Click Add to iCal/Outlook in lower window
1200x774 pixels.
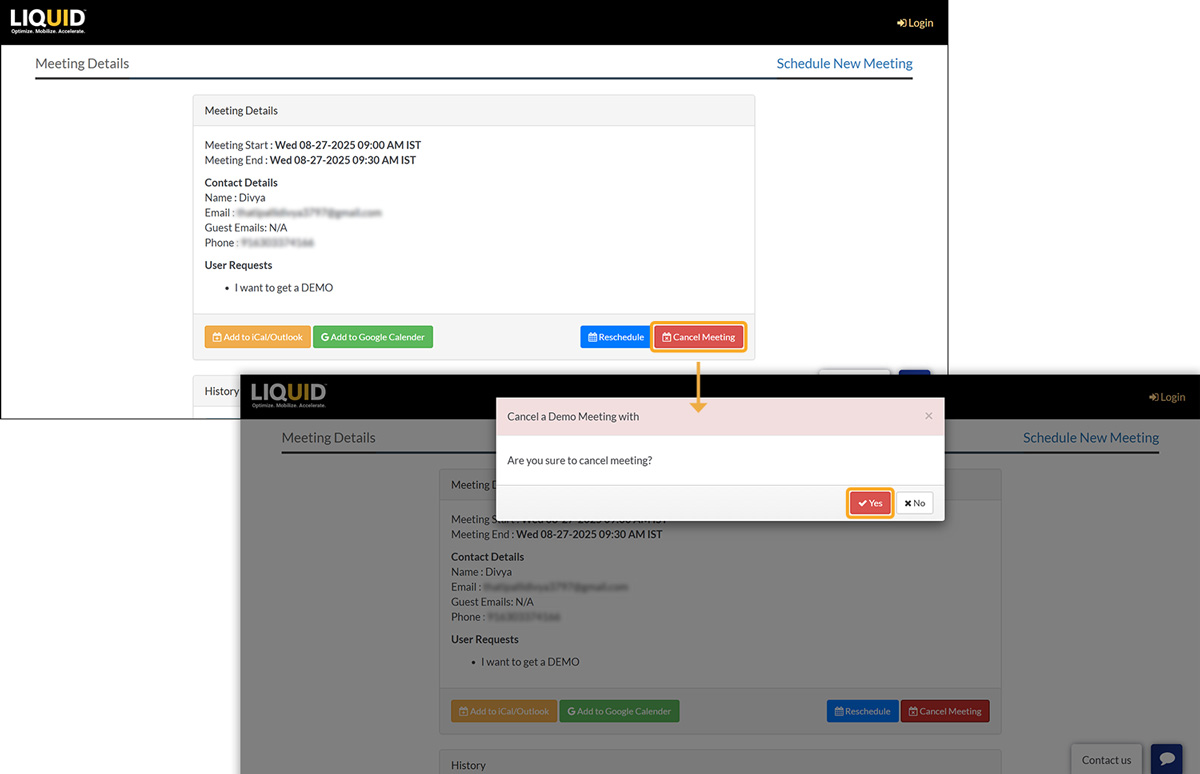click(x=504, y=711)
